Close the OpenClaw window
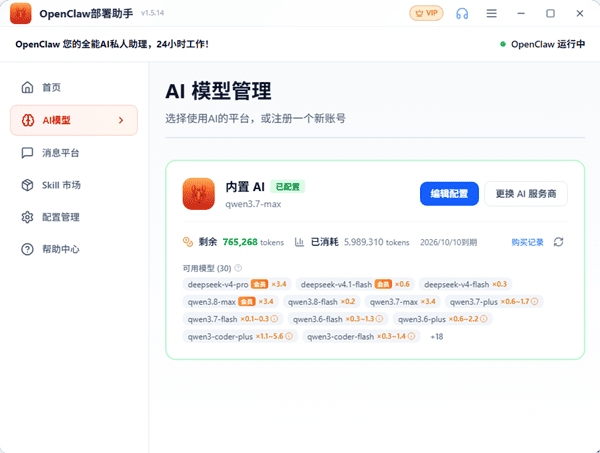 click(580, 13)
